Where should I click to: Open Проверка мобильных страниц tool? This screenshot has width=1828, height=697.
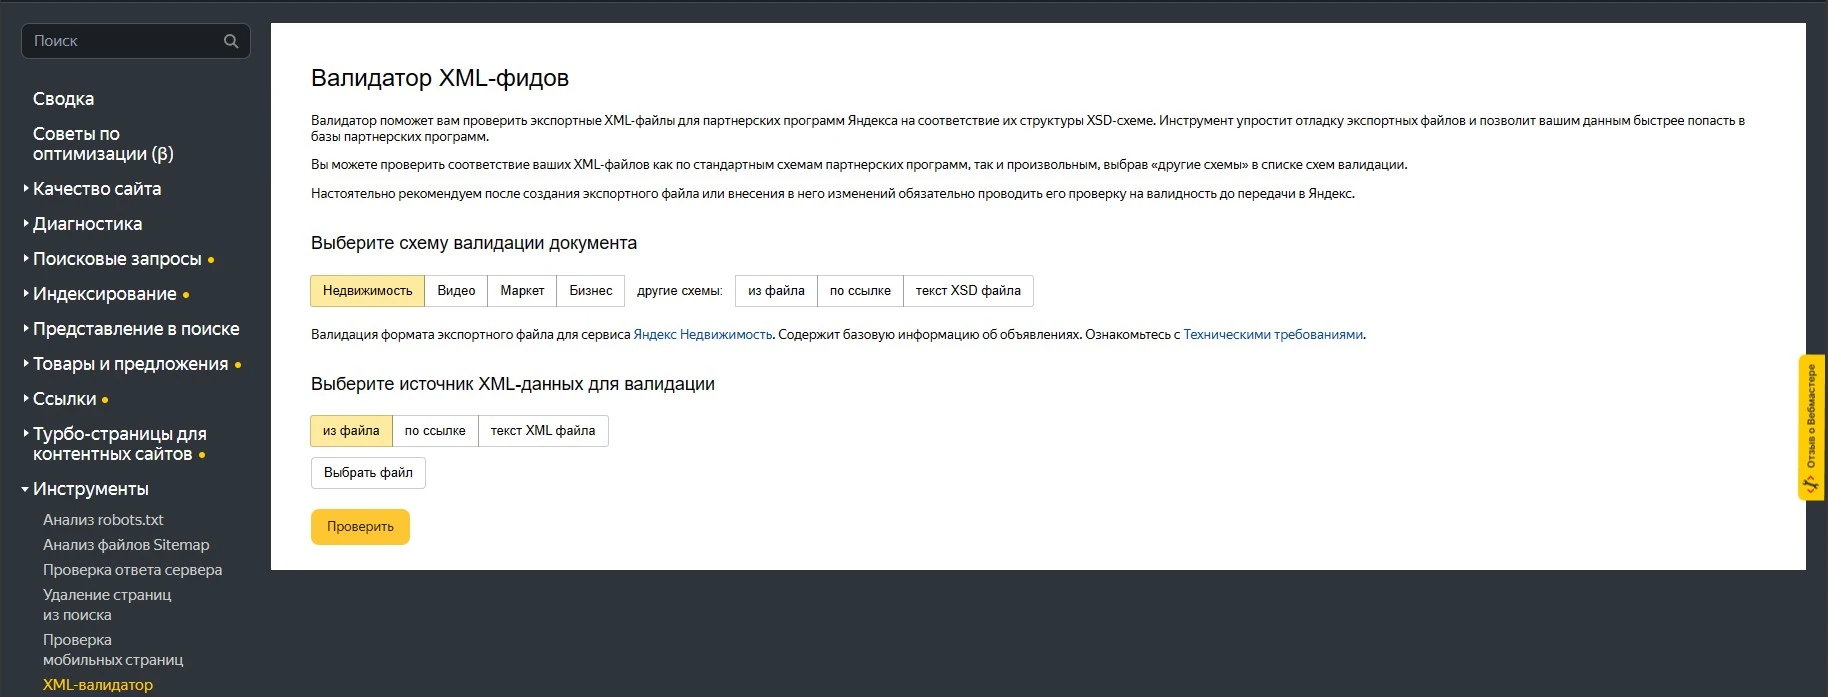(x=113, y=650)
